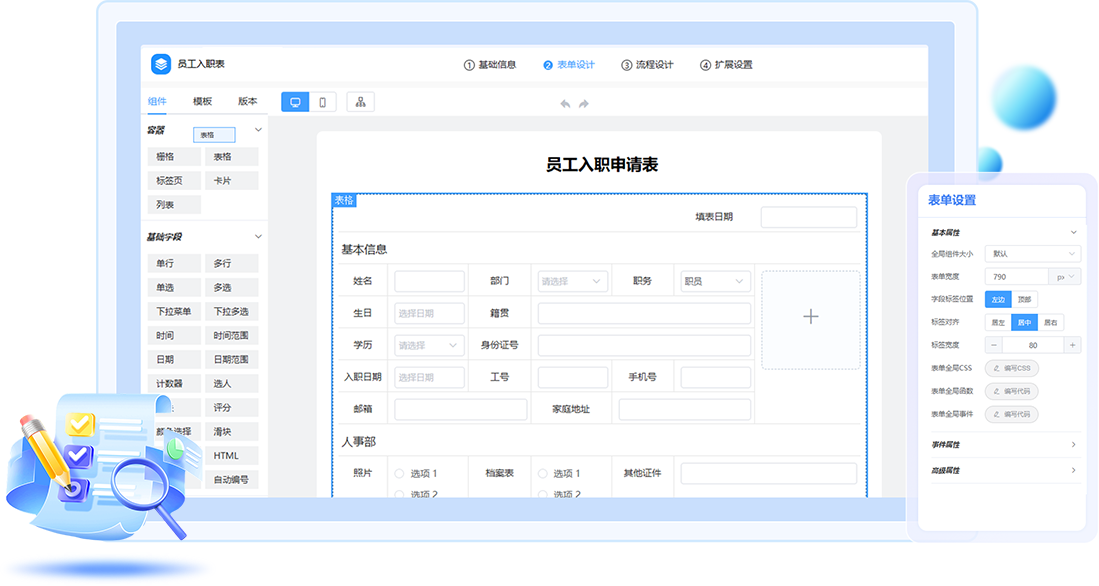Go to step 3 流程设计
Viewport: 1099px width, 586px height.
pos(647,65)
